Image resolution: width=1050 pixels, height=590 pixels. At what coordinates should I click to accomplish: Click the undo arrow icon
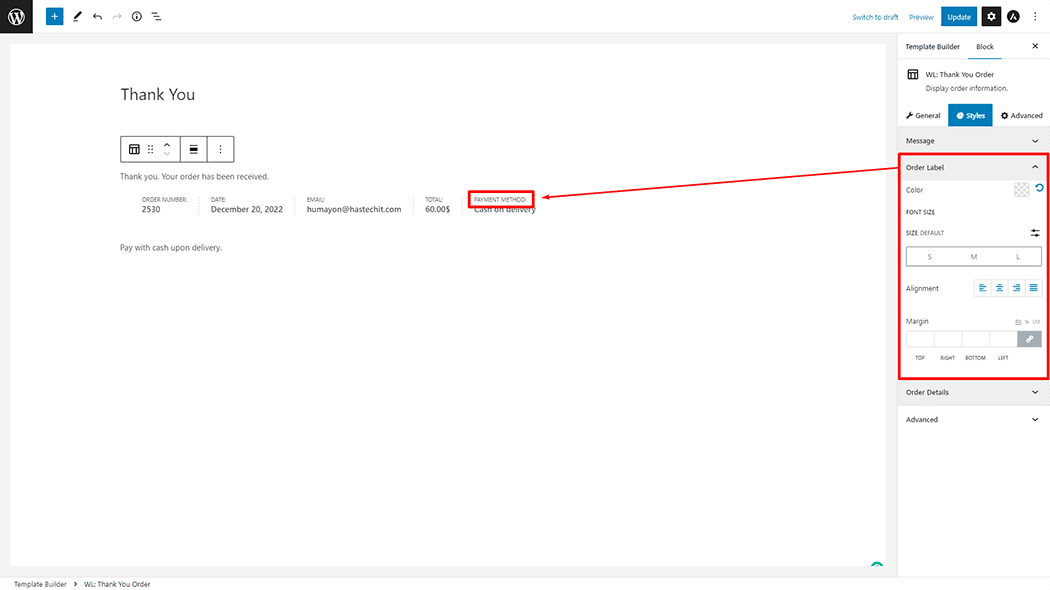[x=97, y=17]
